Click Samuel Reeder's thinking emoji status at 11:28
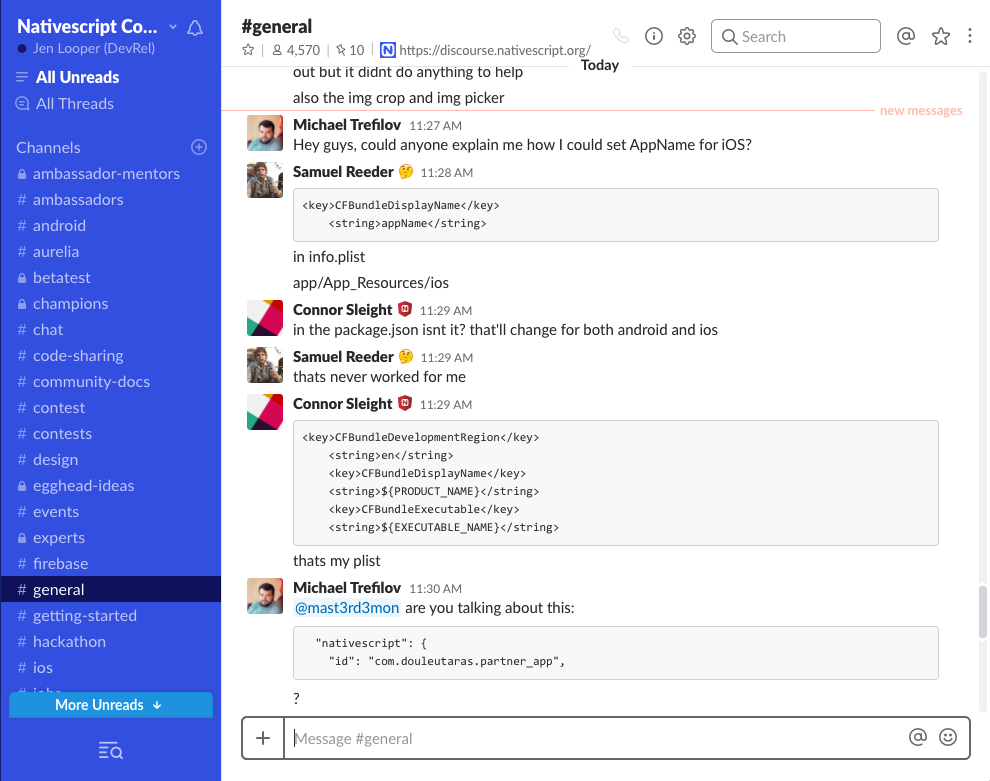The image size is (990, 781). pos(406,172)
